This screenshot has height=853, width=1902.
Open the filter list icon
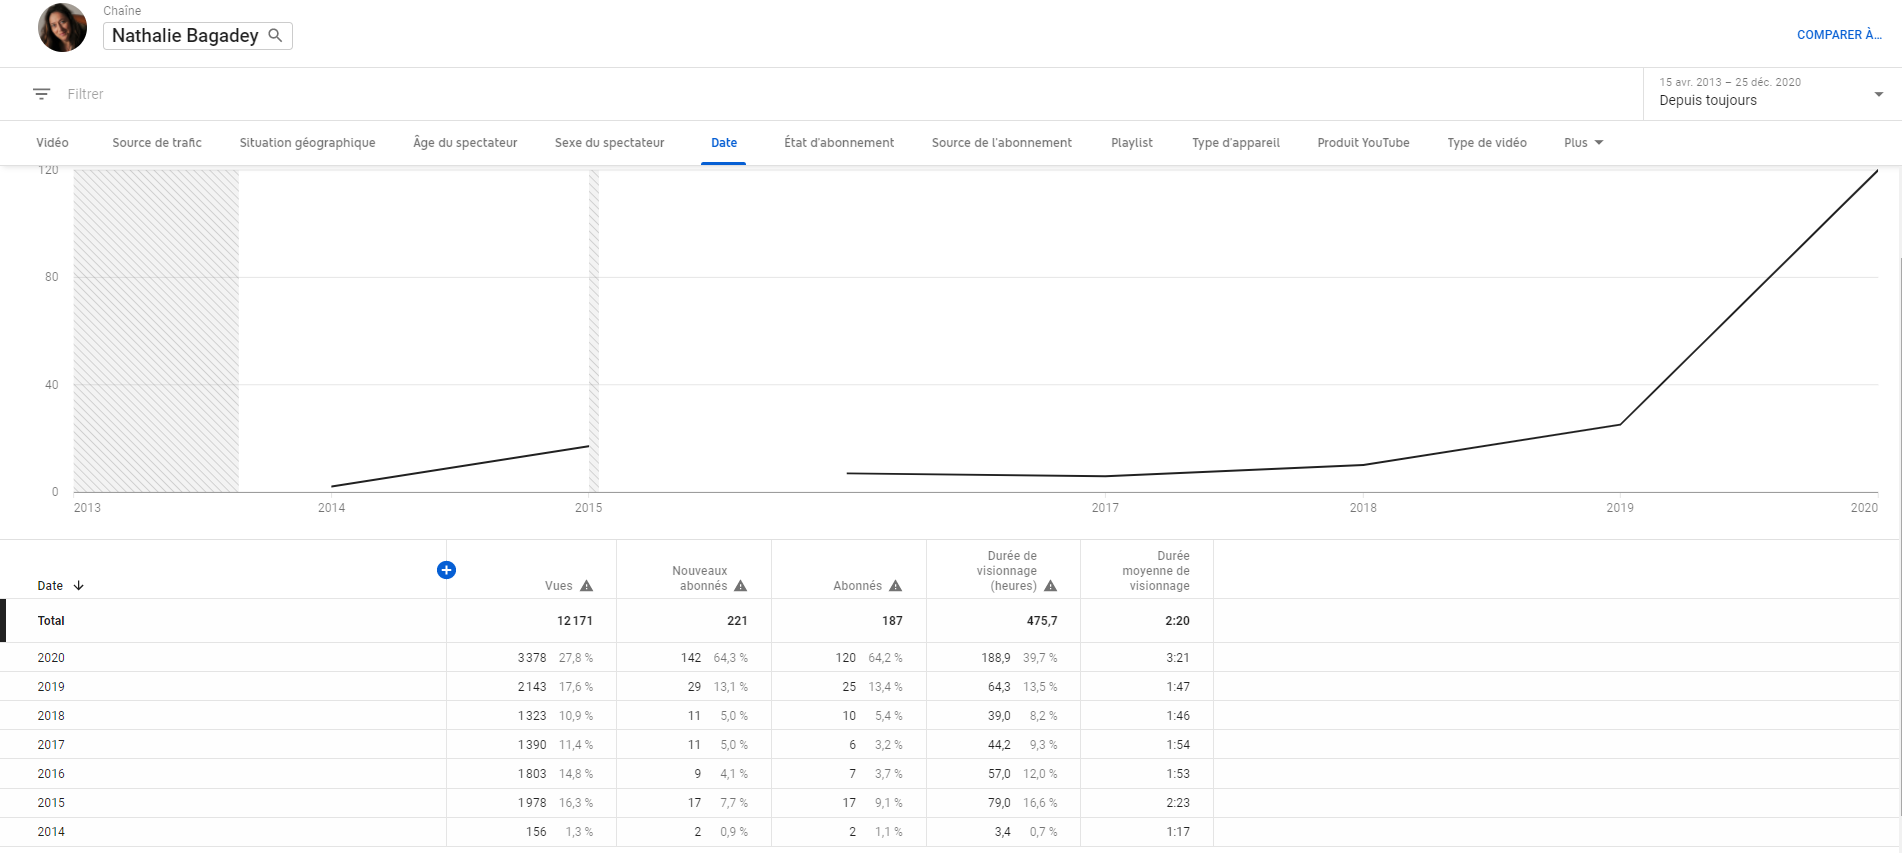pyautogui.click(x=41, y=94)
